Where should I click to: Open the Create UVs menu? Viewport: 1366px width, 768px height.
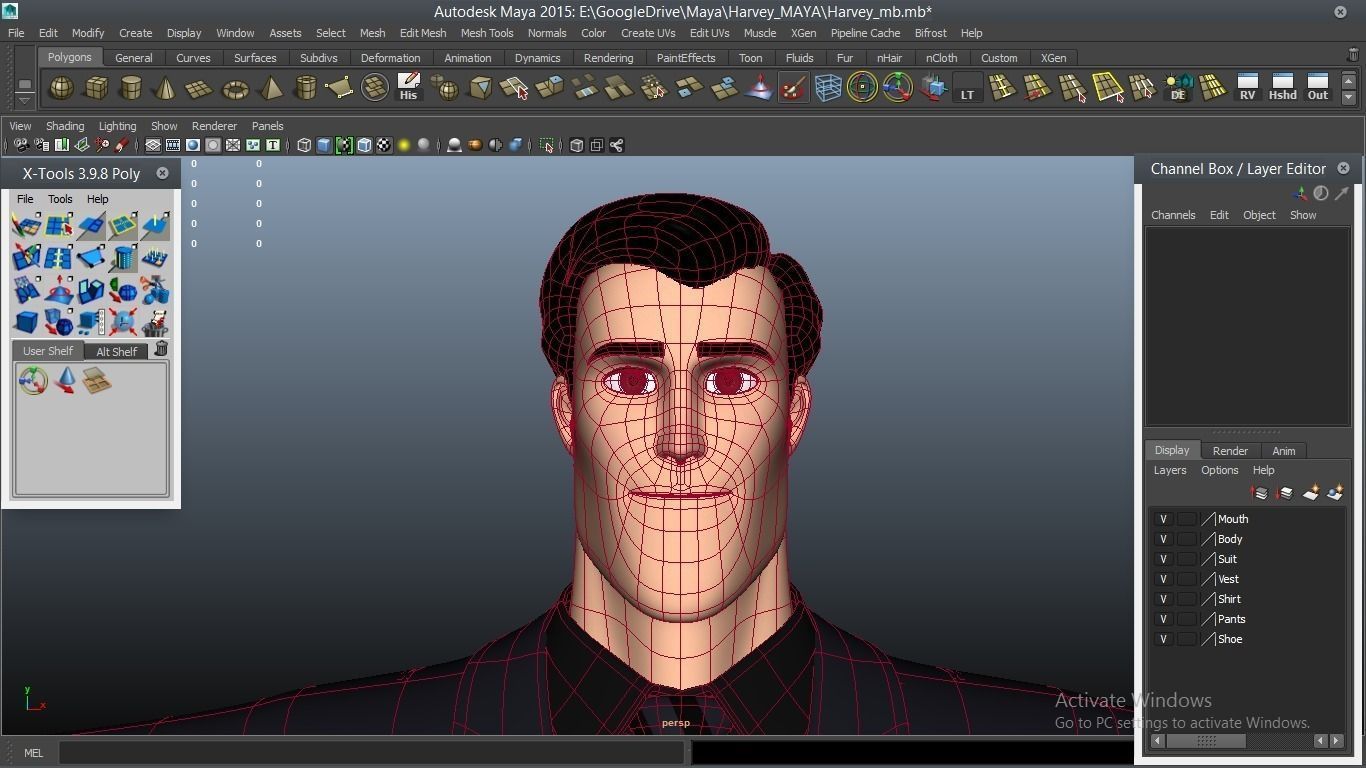point(648,33)
